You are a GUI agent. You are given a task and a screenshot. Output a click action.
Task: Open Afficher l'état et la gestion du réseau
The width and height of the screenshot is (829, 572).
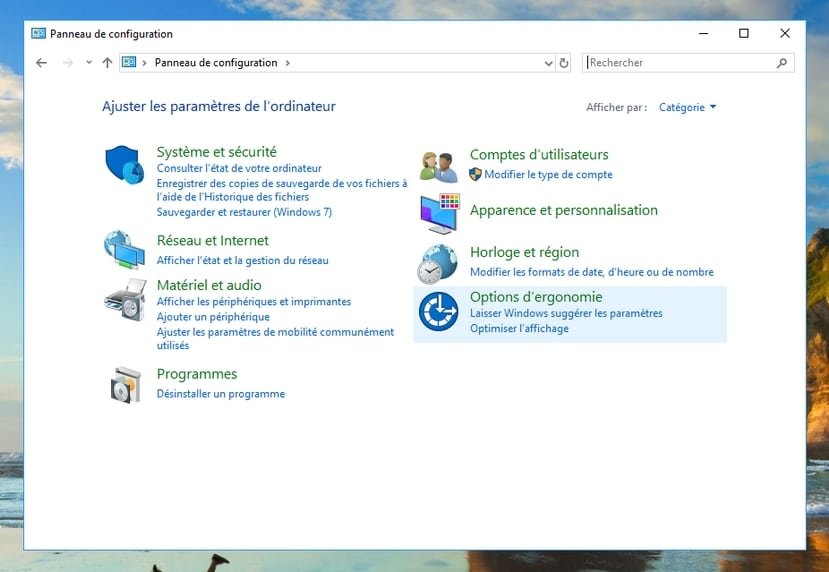point(243,260)
